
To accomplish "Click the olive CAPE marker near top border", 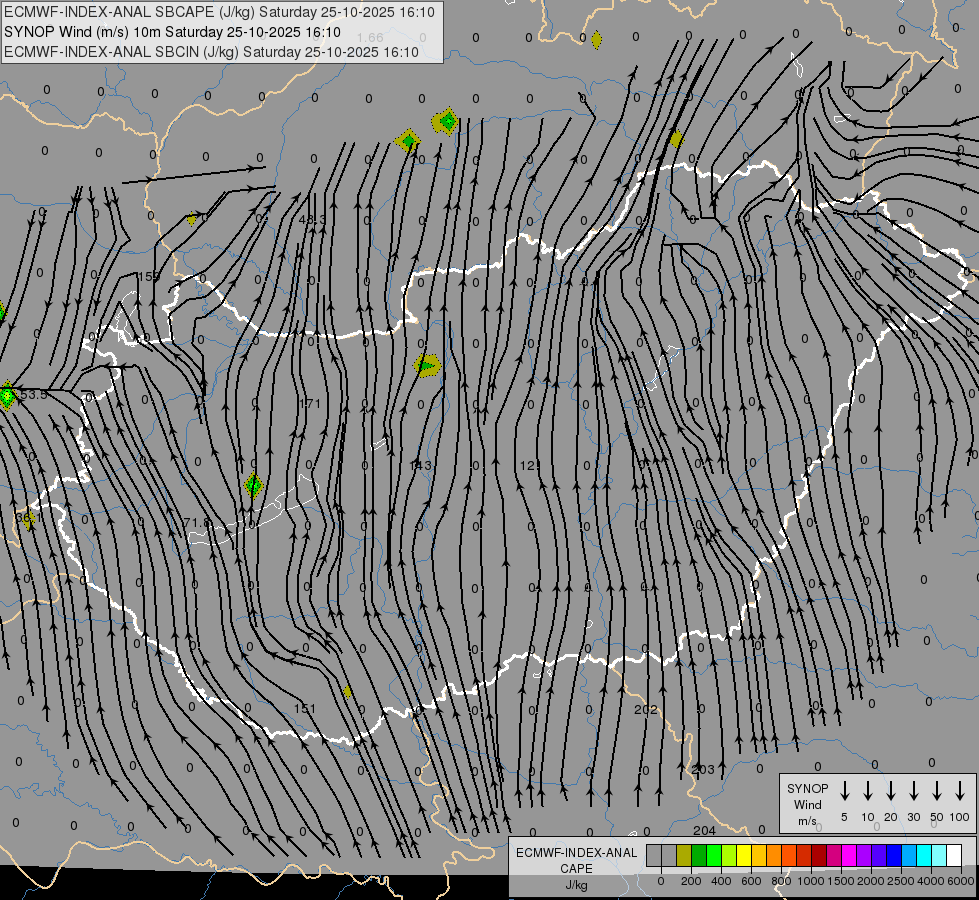I will pyautogui.click(x=596, y=40).
